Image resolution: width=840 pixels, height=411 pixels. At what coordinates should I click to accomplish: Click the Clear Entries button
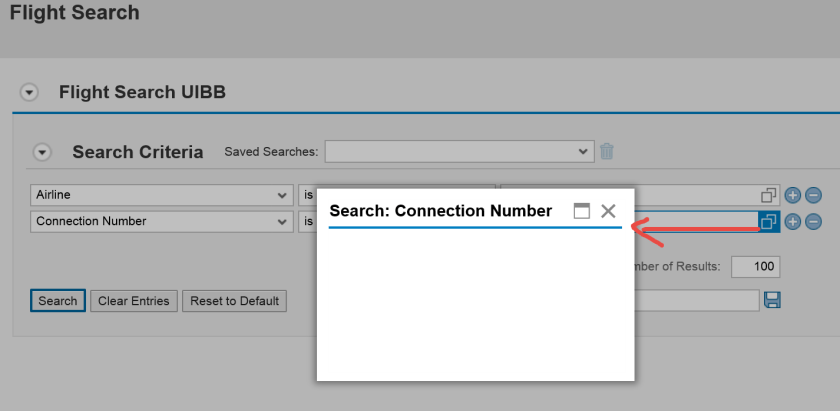[134, 301]
